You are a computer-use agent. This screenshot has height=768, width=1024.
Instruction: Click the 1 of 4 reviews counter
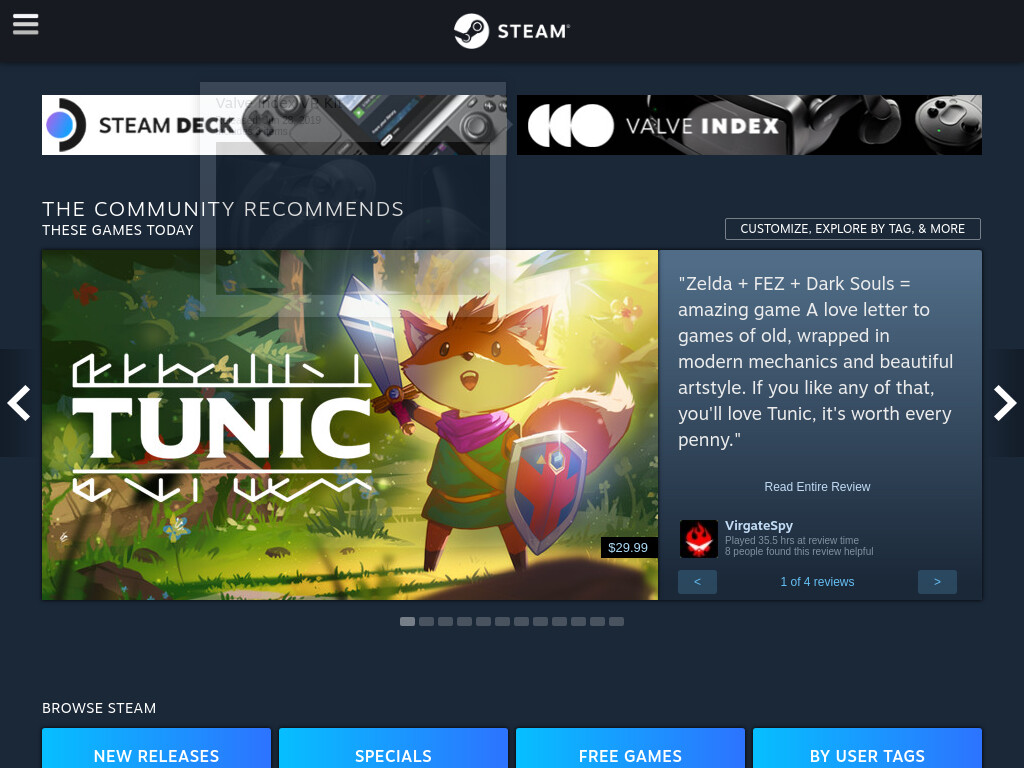click(x=817, y=582)
